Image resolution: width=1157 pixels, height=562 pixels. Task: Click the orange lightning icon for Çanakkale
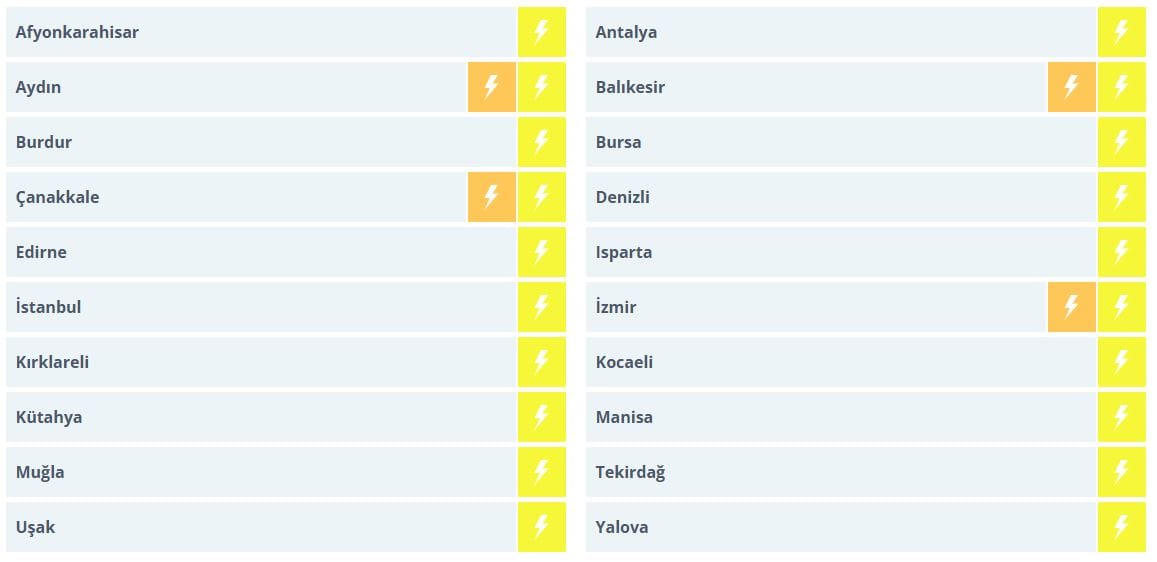(x=491, y=197)
